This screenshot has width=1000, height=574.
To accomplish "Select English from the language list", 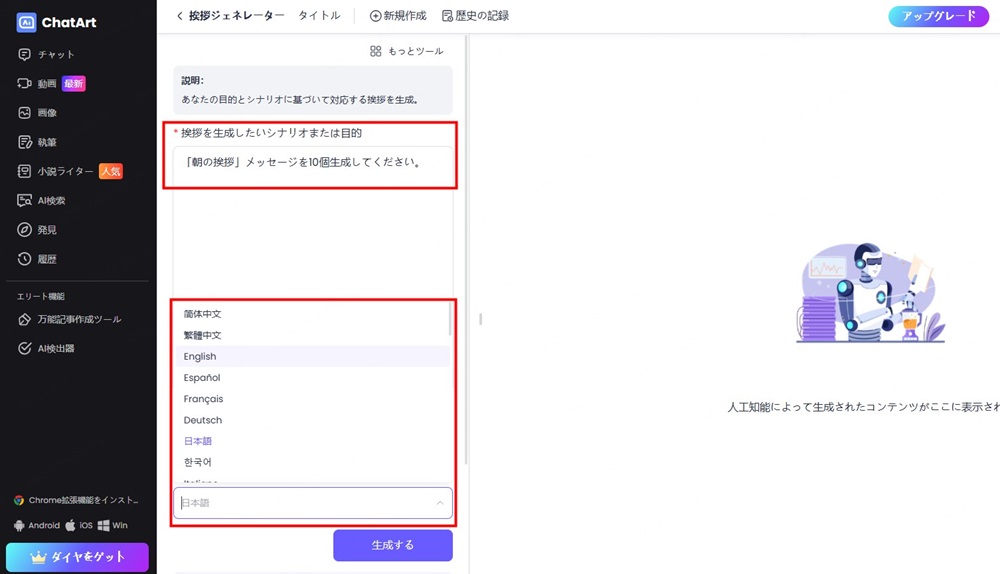I will pyautogui.click(x=200, y=356).
